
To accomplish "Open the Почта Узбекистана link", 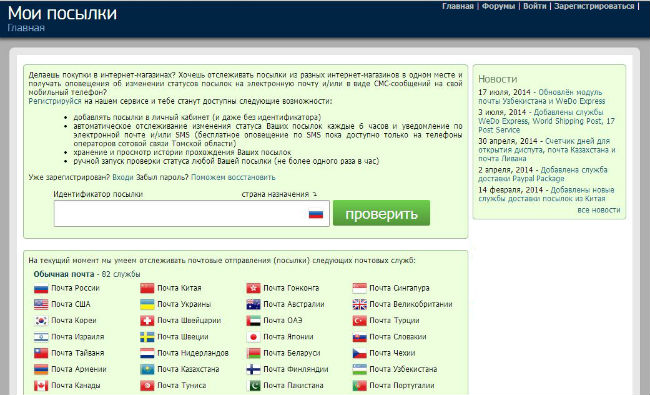I will point(403,369).
